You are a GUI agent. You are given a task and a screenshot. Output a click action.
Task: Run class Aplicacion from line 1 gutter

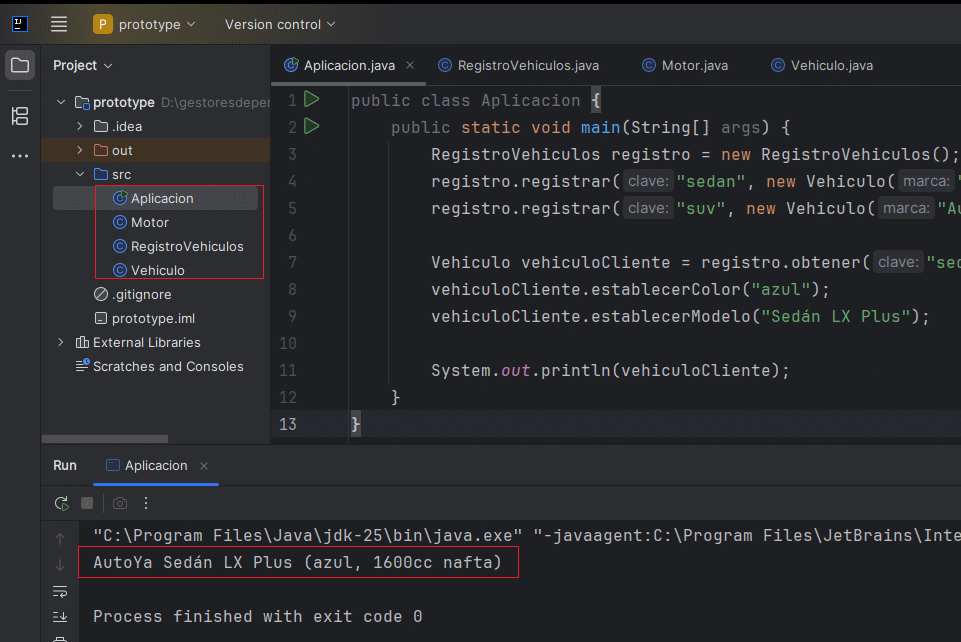click(311, 100)
